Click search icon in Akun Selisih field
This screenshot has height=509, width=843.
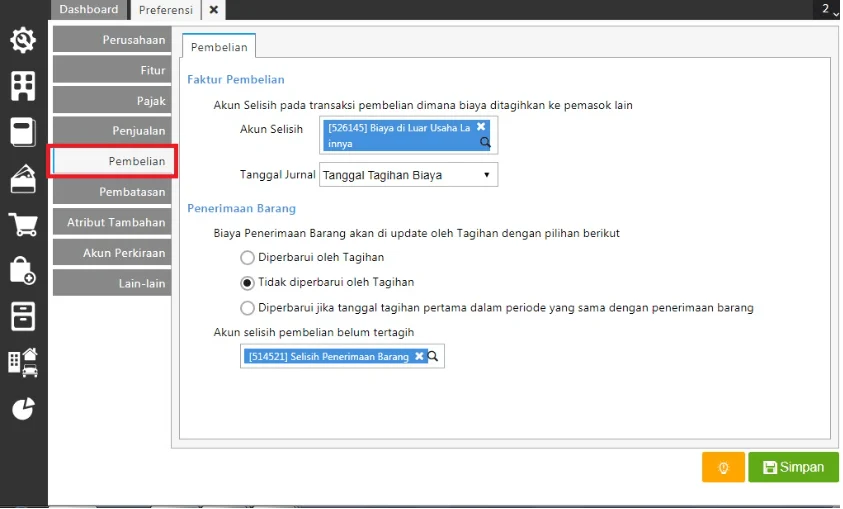486,143
